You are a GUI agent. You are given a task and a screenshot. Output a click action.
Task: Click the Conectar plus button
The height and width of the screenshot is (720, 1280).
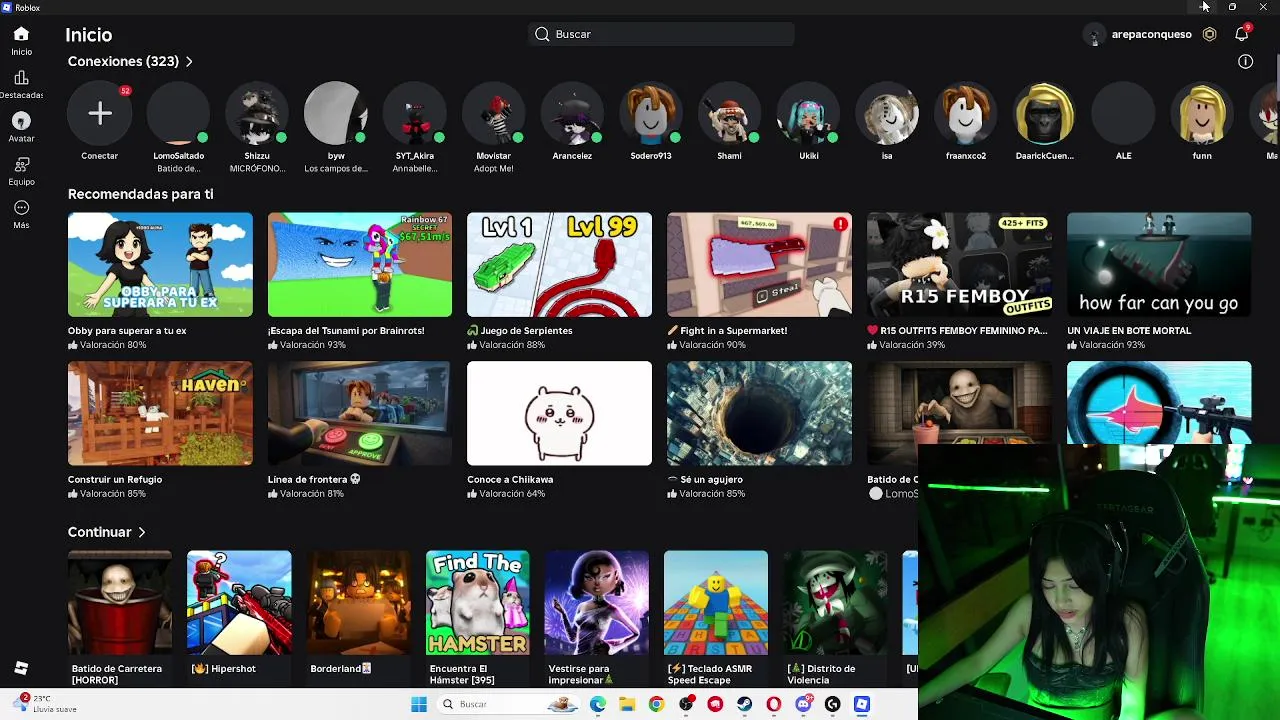(99, 113)
